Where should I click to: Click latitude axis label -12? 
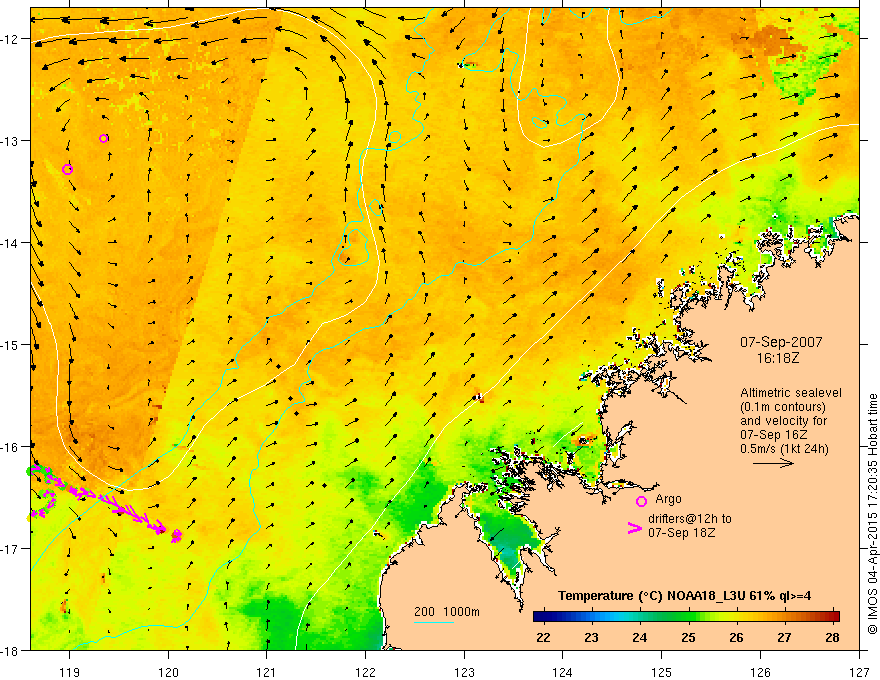(x=11, y=39)
